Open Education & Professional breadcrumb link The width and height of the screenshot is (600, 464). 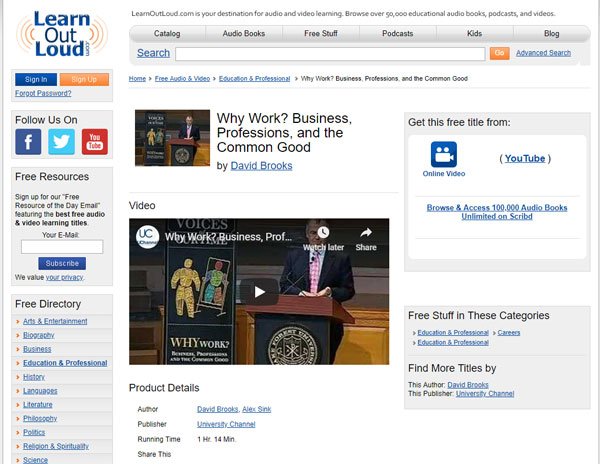pyautogui.click(x=254, y=79)
